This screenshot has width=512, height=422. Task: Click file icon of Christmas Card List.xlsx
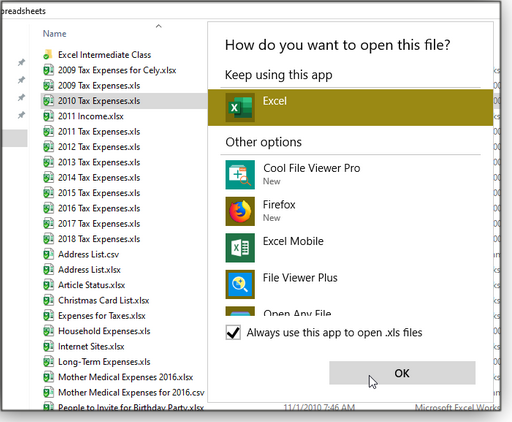[48, 300]
